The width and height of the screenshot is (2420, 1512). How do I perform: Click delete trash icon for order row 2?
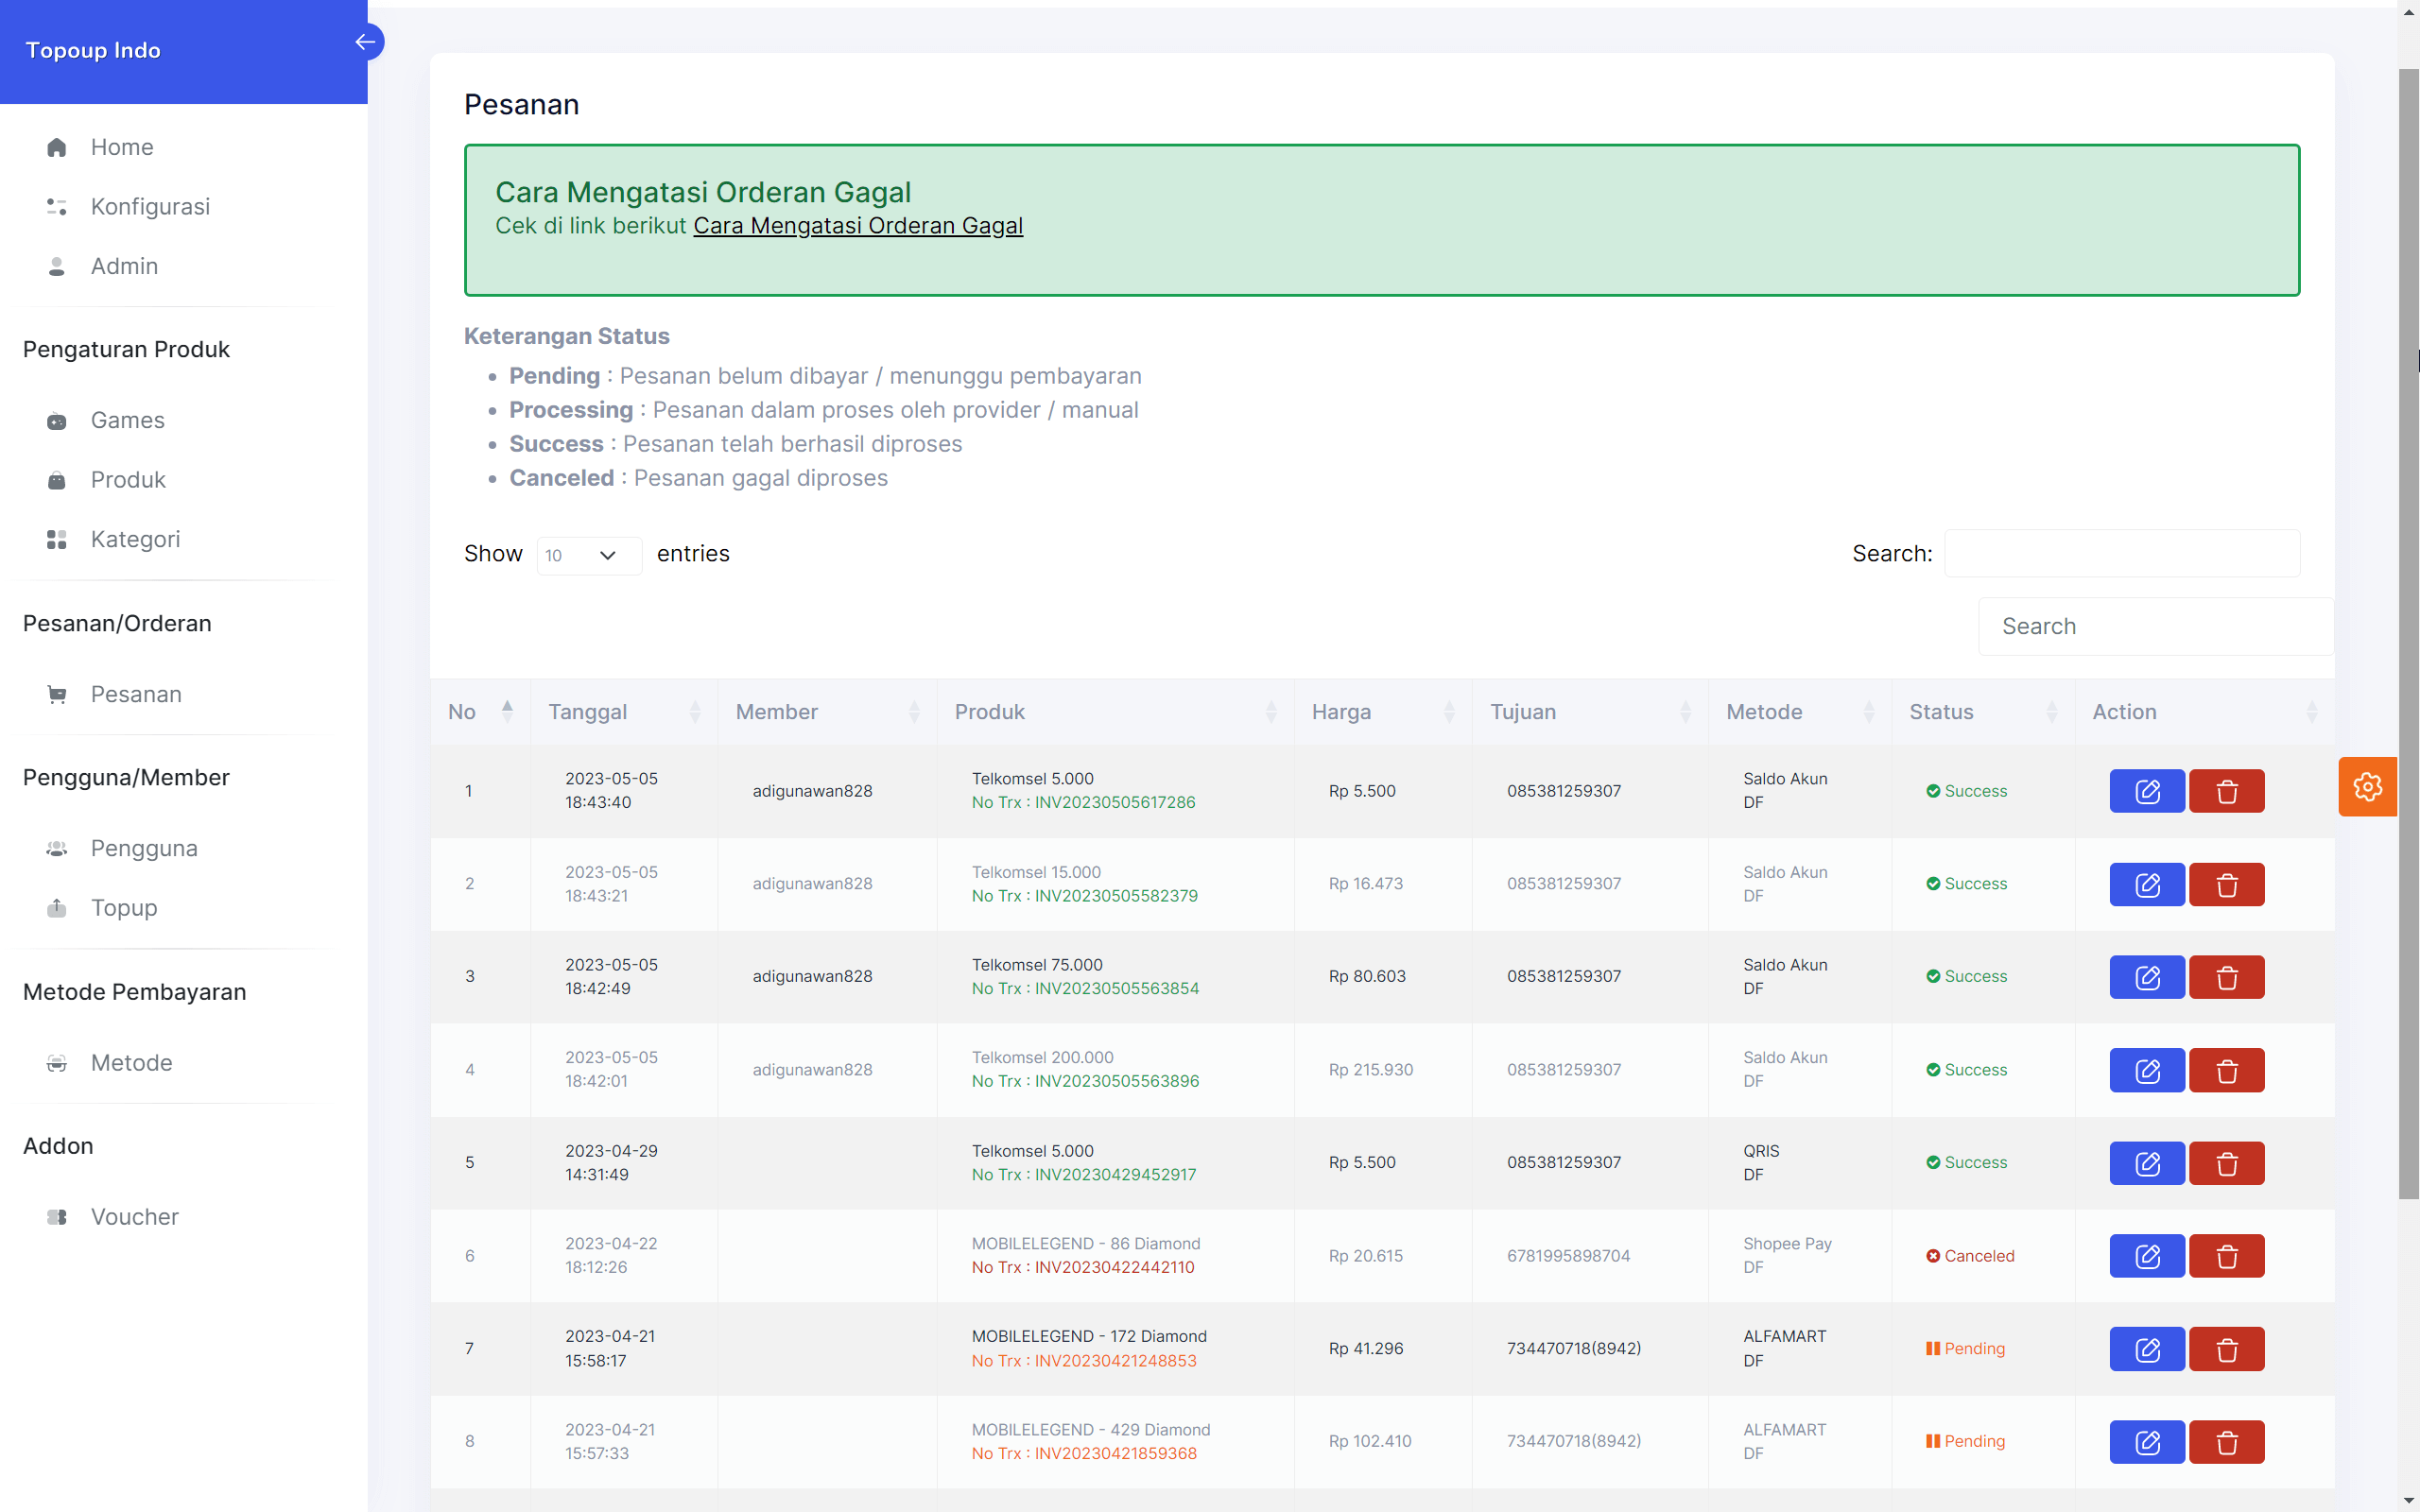[x=2226, y=885]
